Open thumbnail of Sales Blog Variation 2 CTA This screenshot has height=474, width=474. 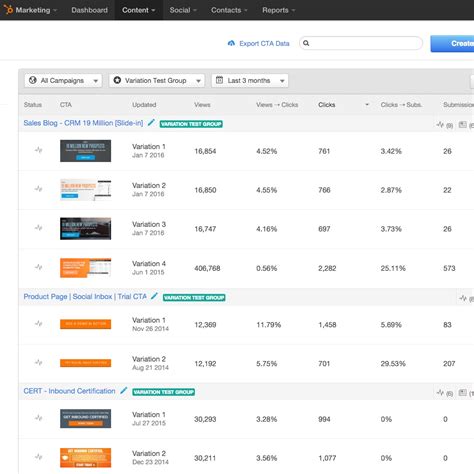[85, 190]
